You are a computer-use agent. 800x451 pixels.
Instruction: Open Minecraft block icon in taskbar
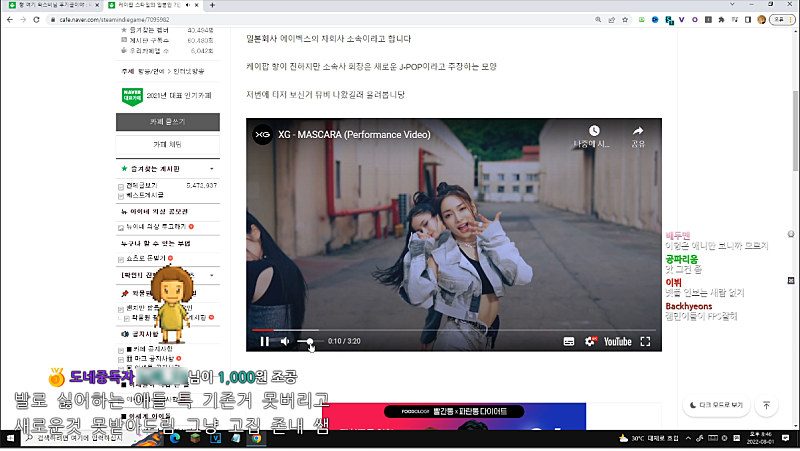click(195, 438)
